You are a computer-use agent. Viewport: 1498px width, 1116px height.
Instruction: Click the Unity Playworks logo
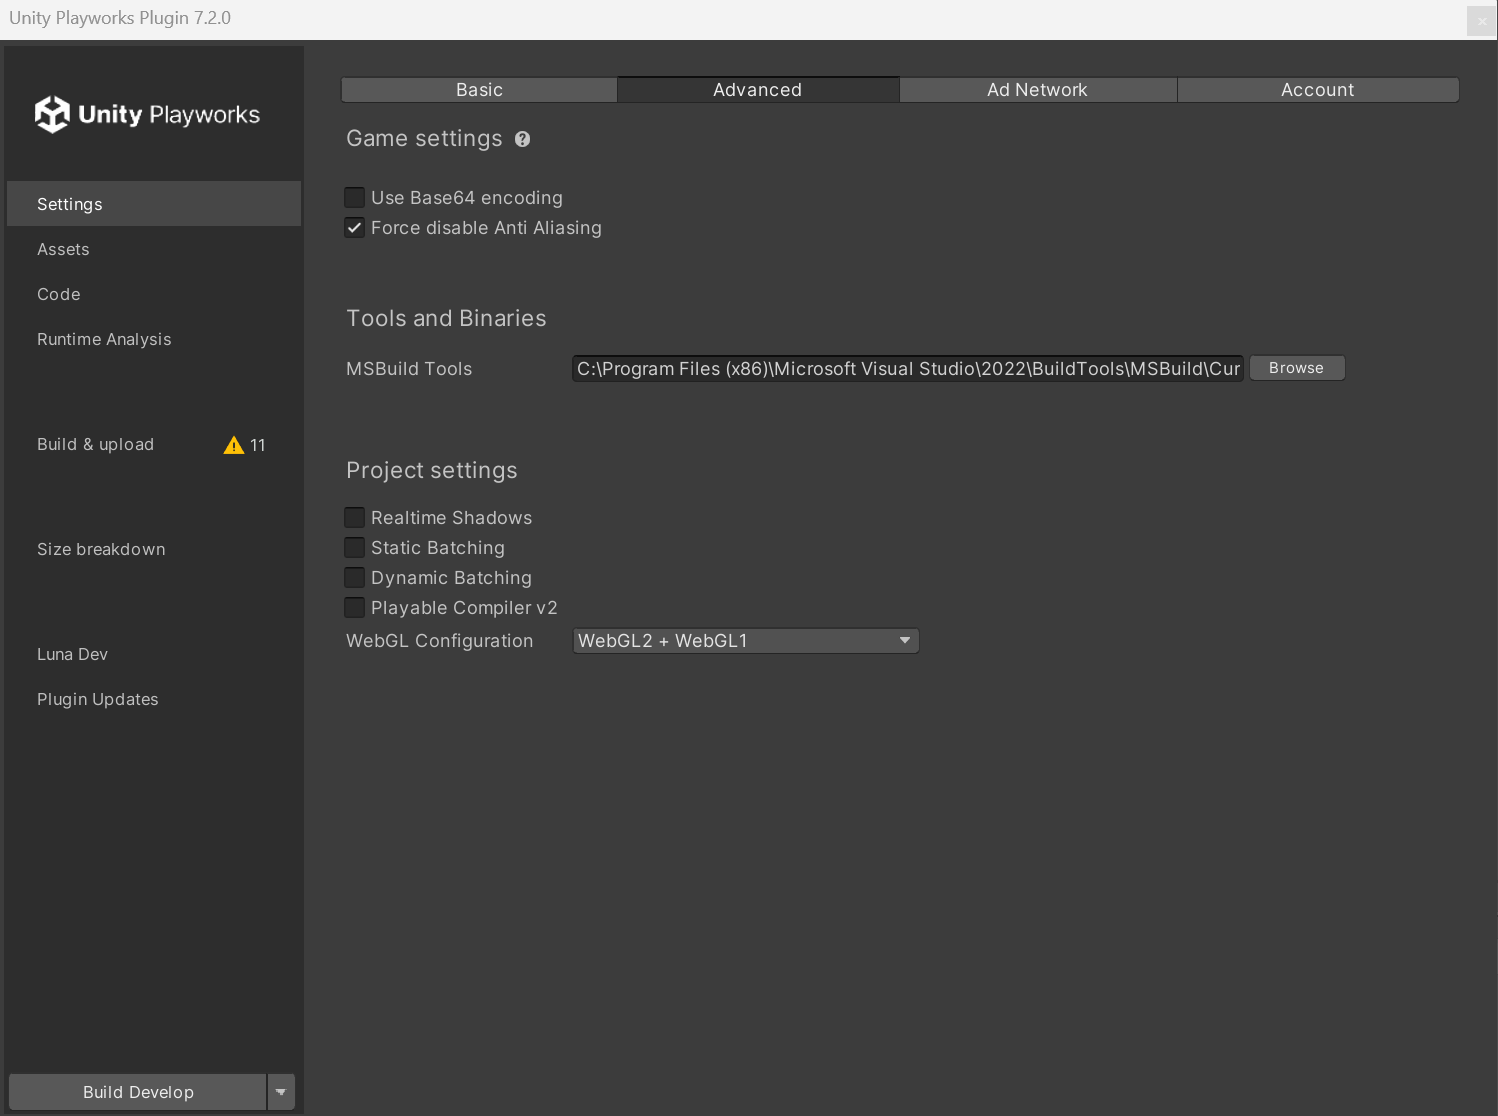point(148,115)
